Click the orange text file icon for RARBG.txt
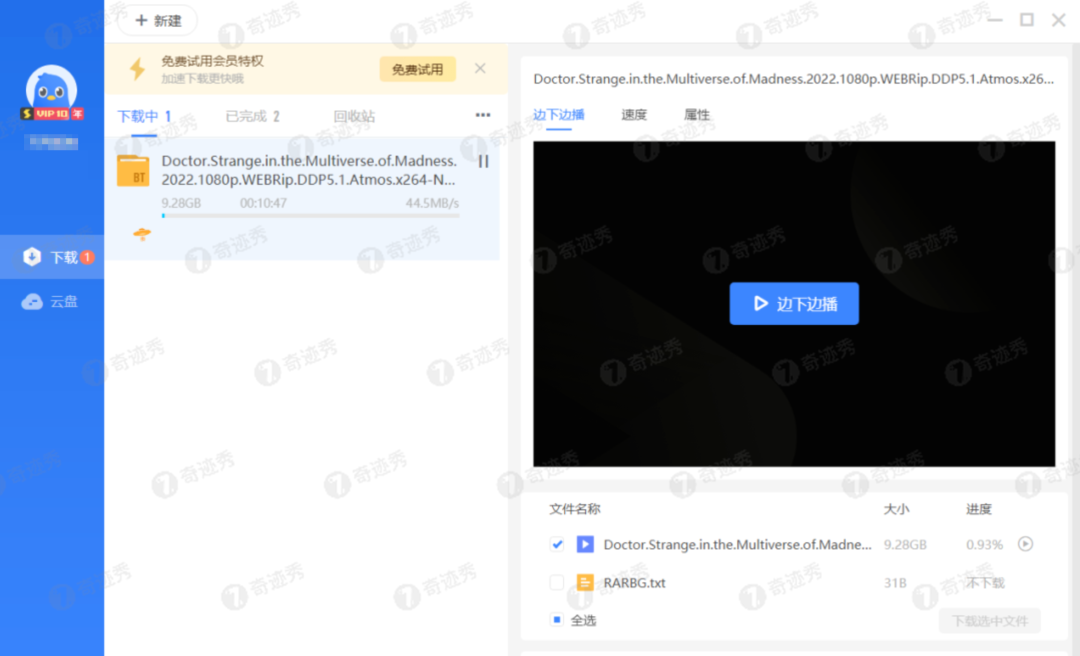 (585, 583)
